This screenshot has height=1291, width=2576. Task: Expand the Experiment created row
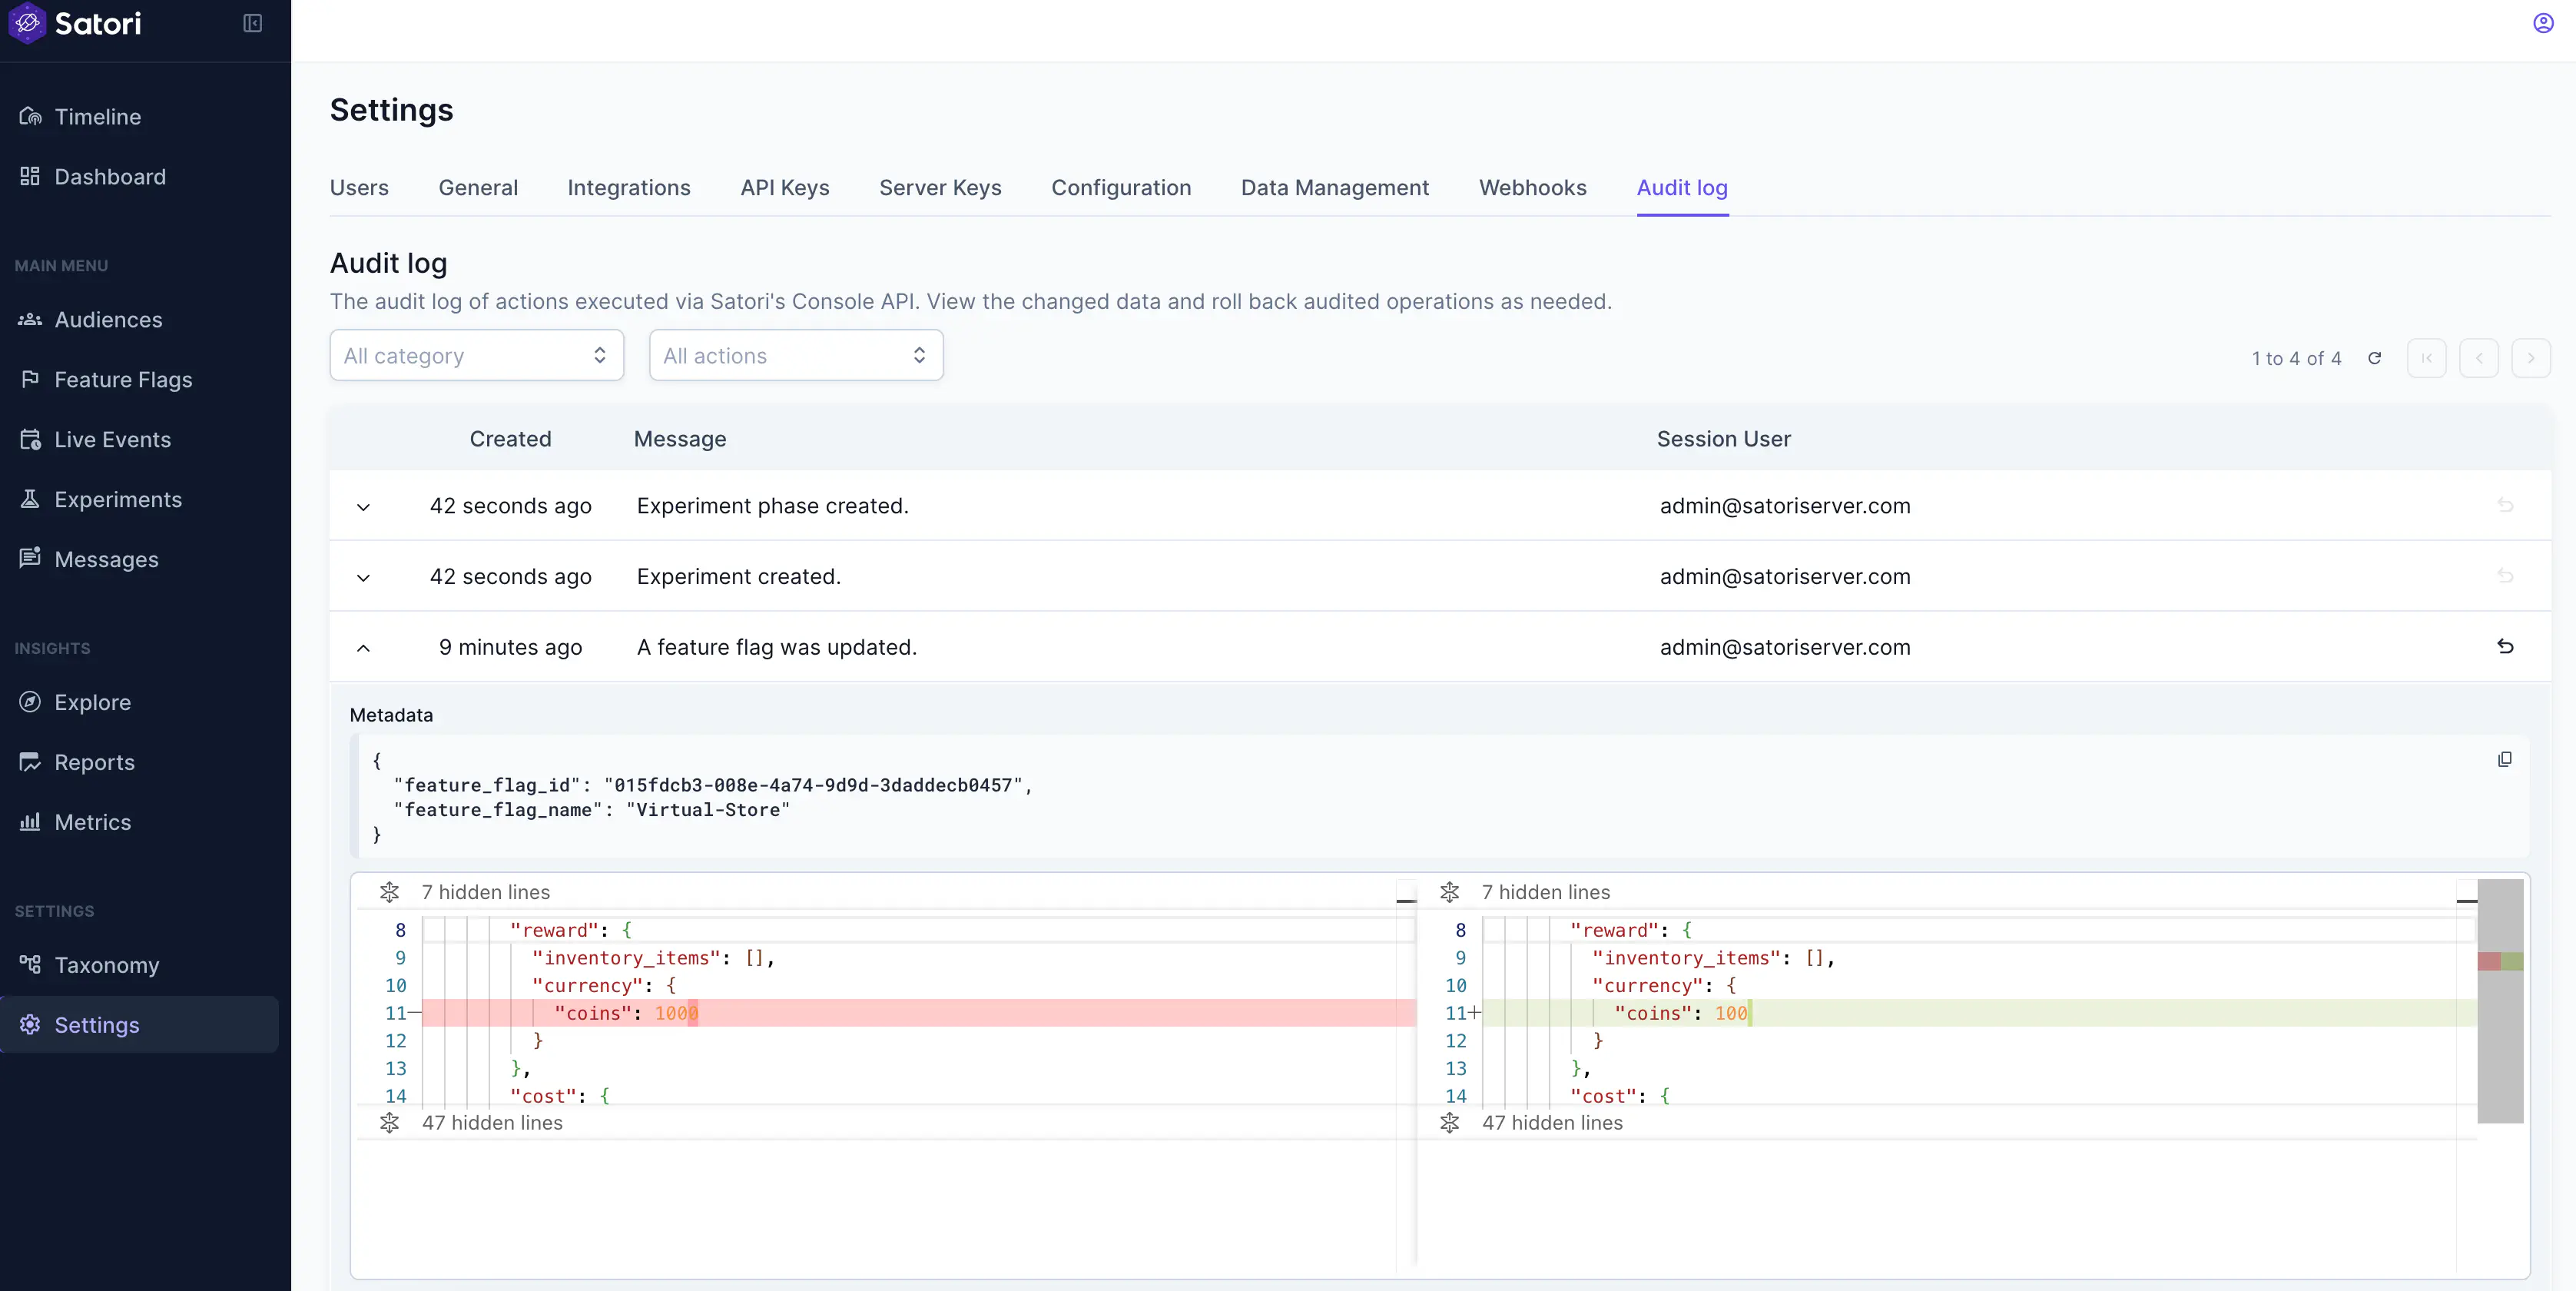coord(363,578)
